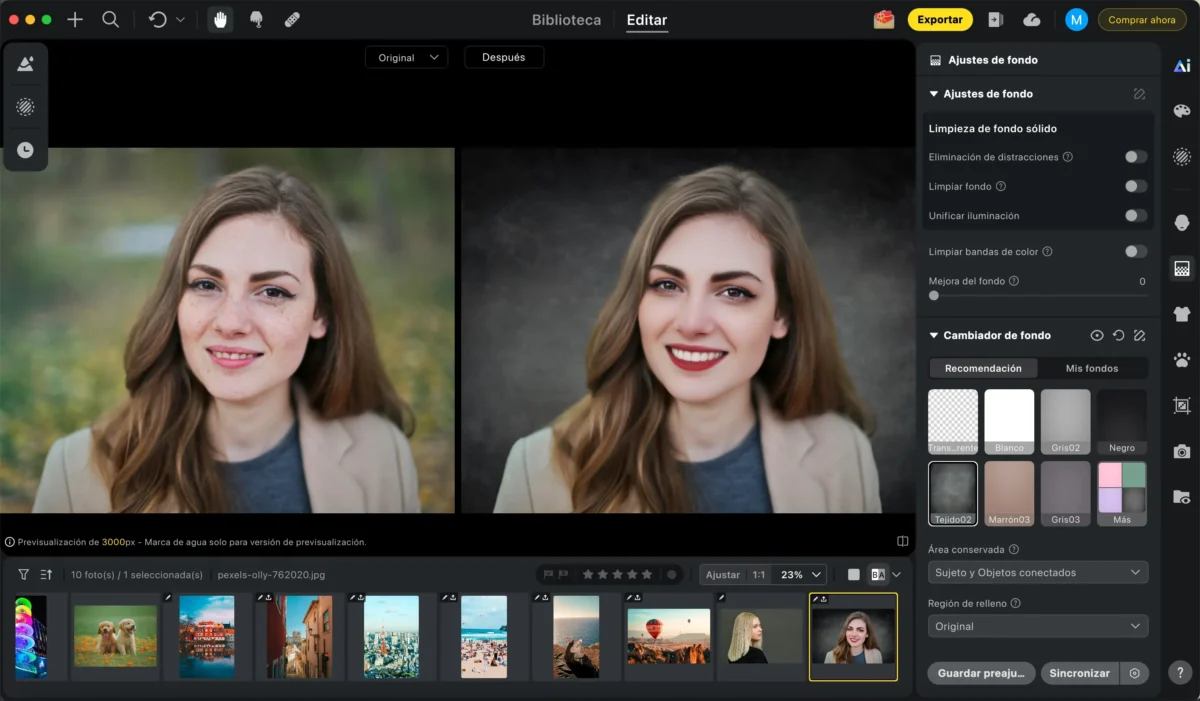Switch to the Biblioteca tab

tap(566, 20)
